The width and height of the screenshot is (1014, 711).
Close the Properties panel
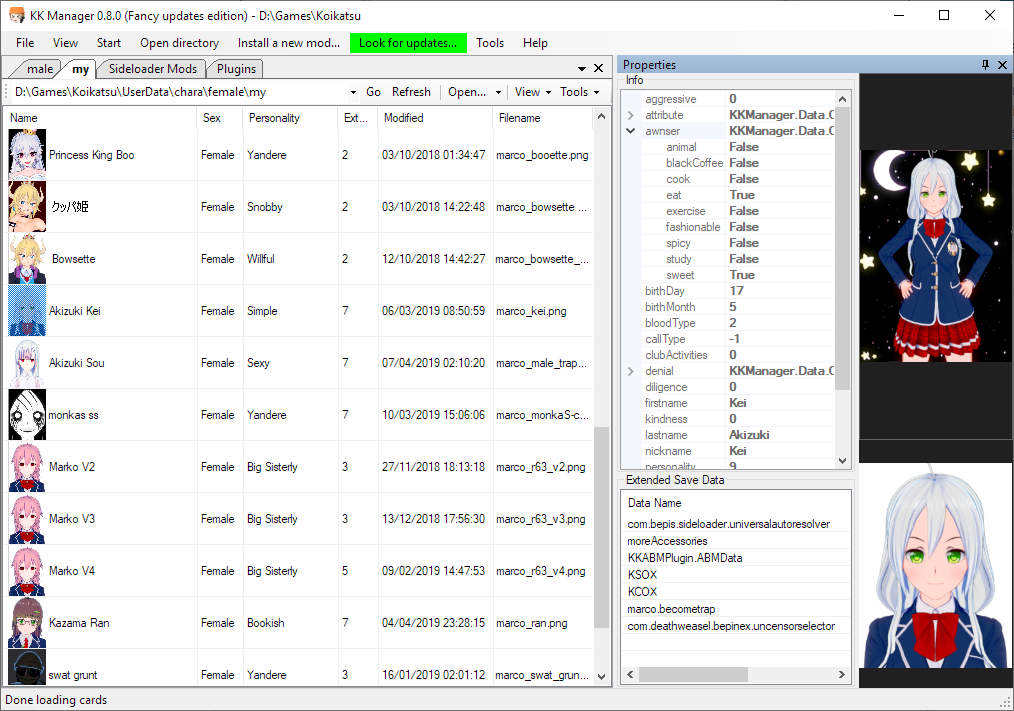[x=1002, y=65]
